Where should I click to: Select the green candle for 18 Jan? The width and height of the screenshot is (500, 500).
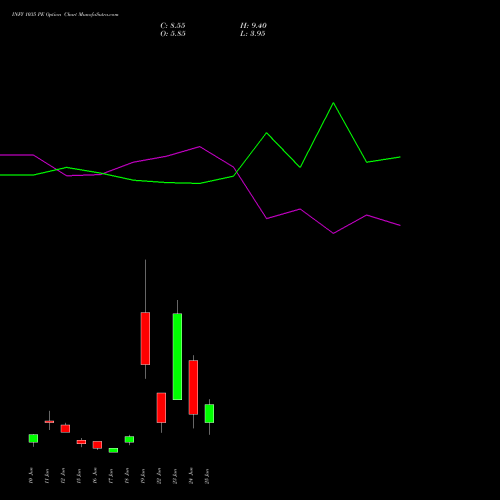pos(129,439)
